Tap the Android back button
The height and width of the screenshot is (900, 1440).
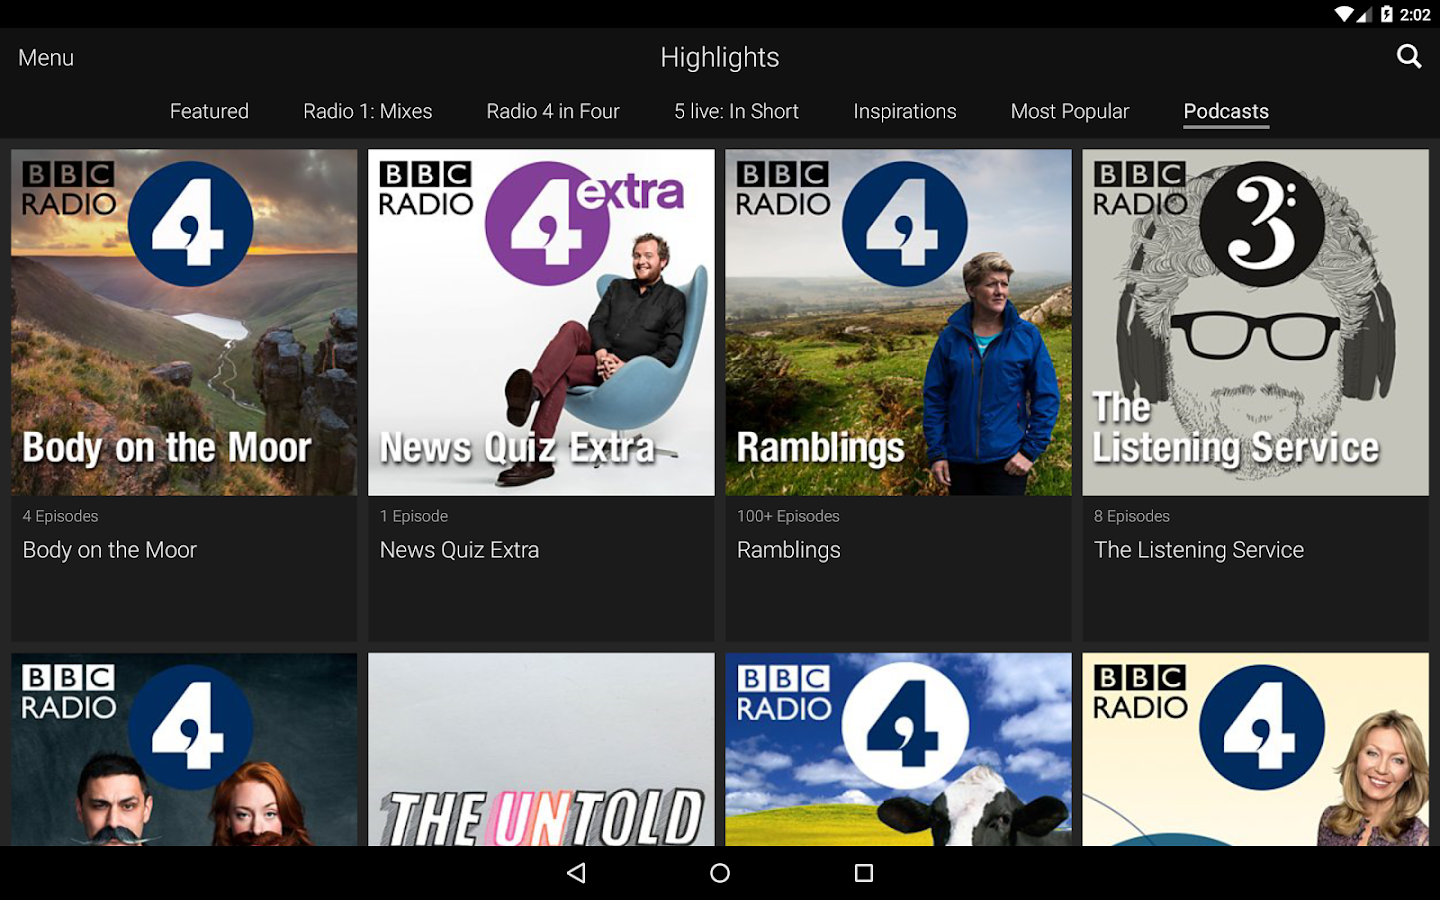(x=576, y=873)
